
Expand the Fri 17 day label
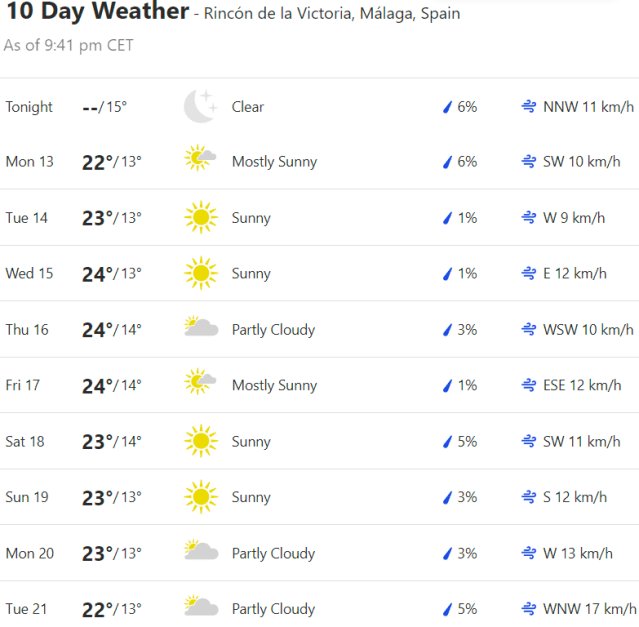pos(23,385)
